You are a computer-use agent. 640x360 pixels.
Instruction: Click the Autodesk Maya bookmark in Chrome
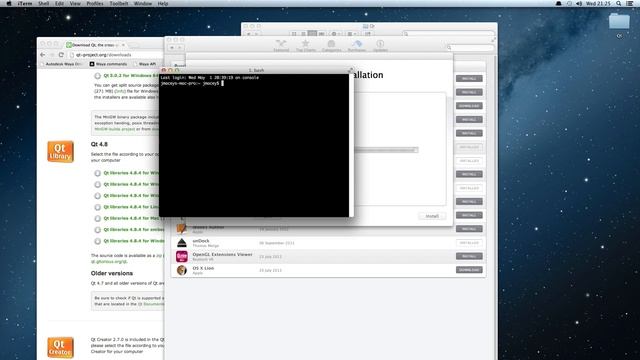click(61, 64)
